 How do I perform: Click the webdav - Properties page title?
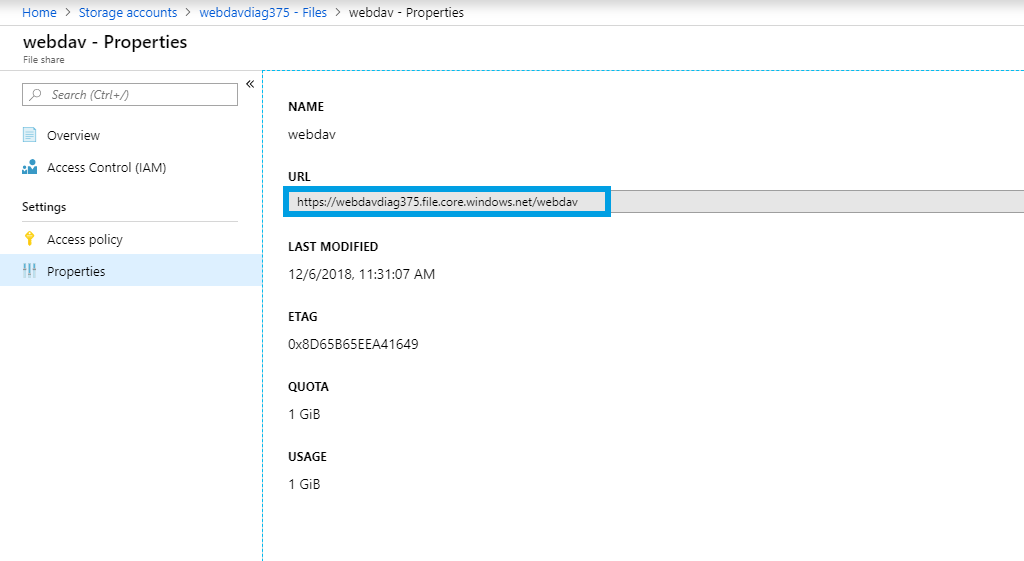point(105,42)
